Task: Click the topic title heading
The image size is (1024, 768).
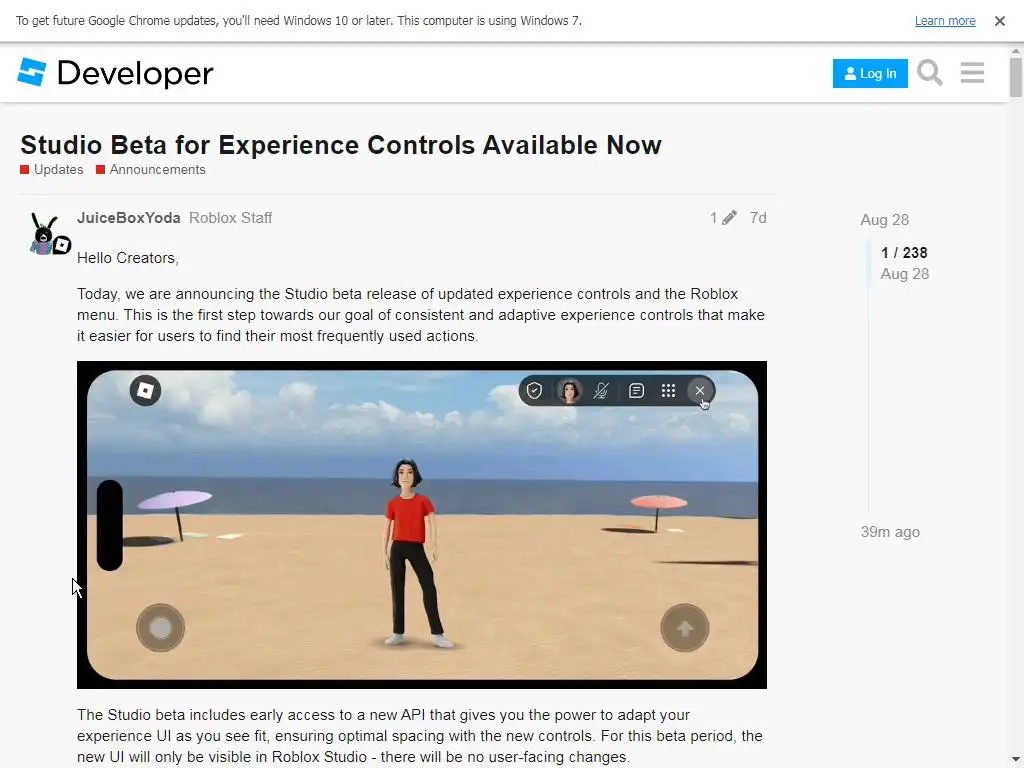Action: pos(341,145)
